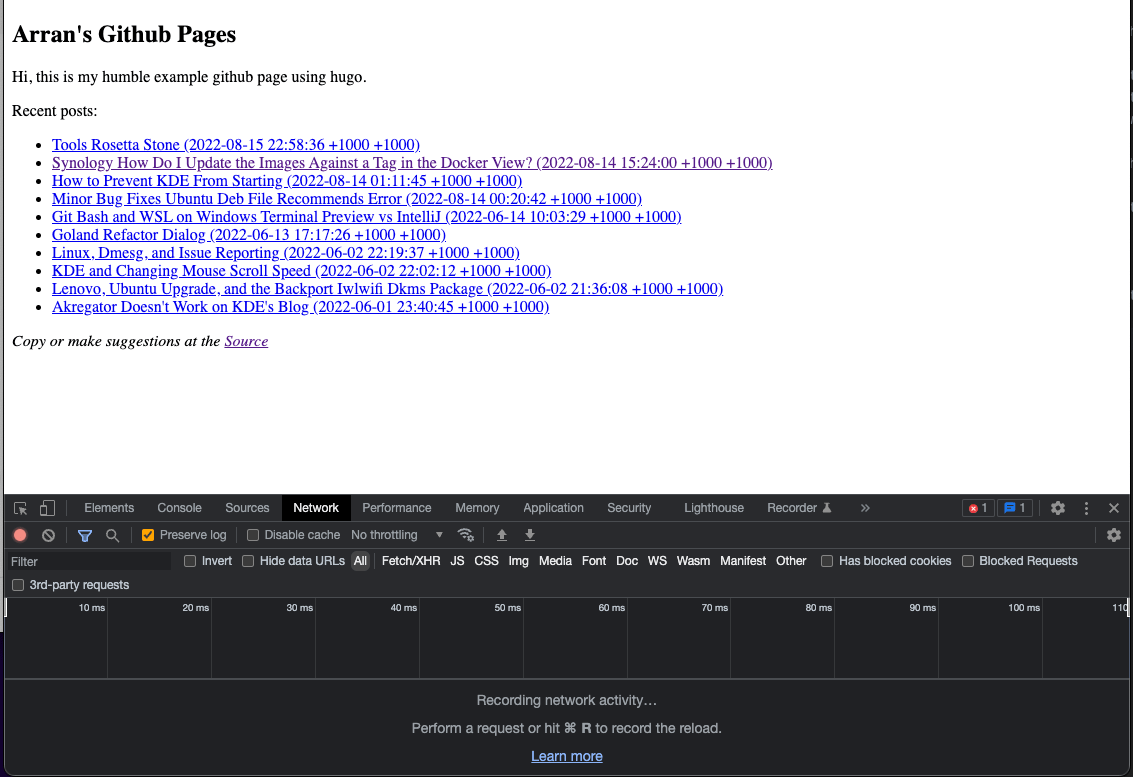Open the network request filter funnel
Viewport: 1133px width, 777px height.
(x=84, y=535)
